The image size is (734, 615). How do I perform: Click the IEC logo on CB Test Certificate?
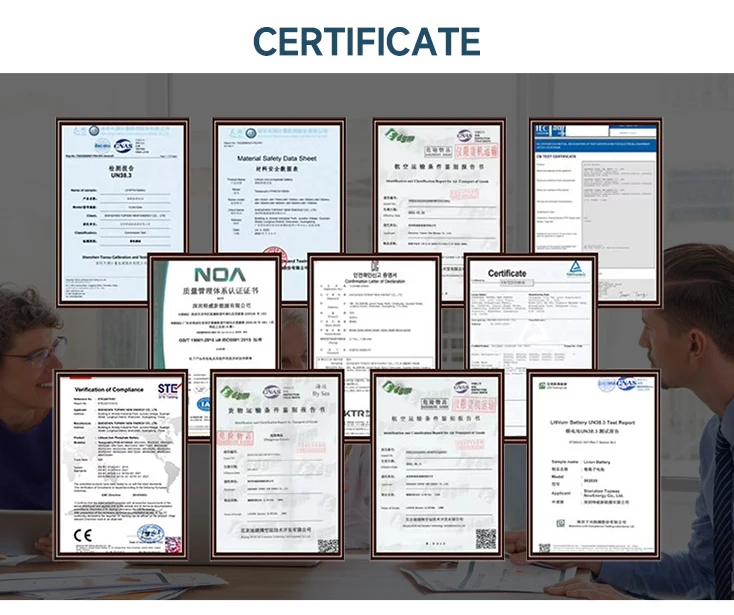pos(543,129)
